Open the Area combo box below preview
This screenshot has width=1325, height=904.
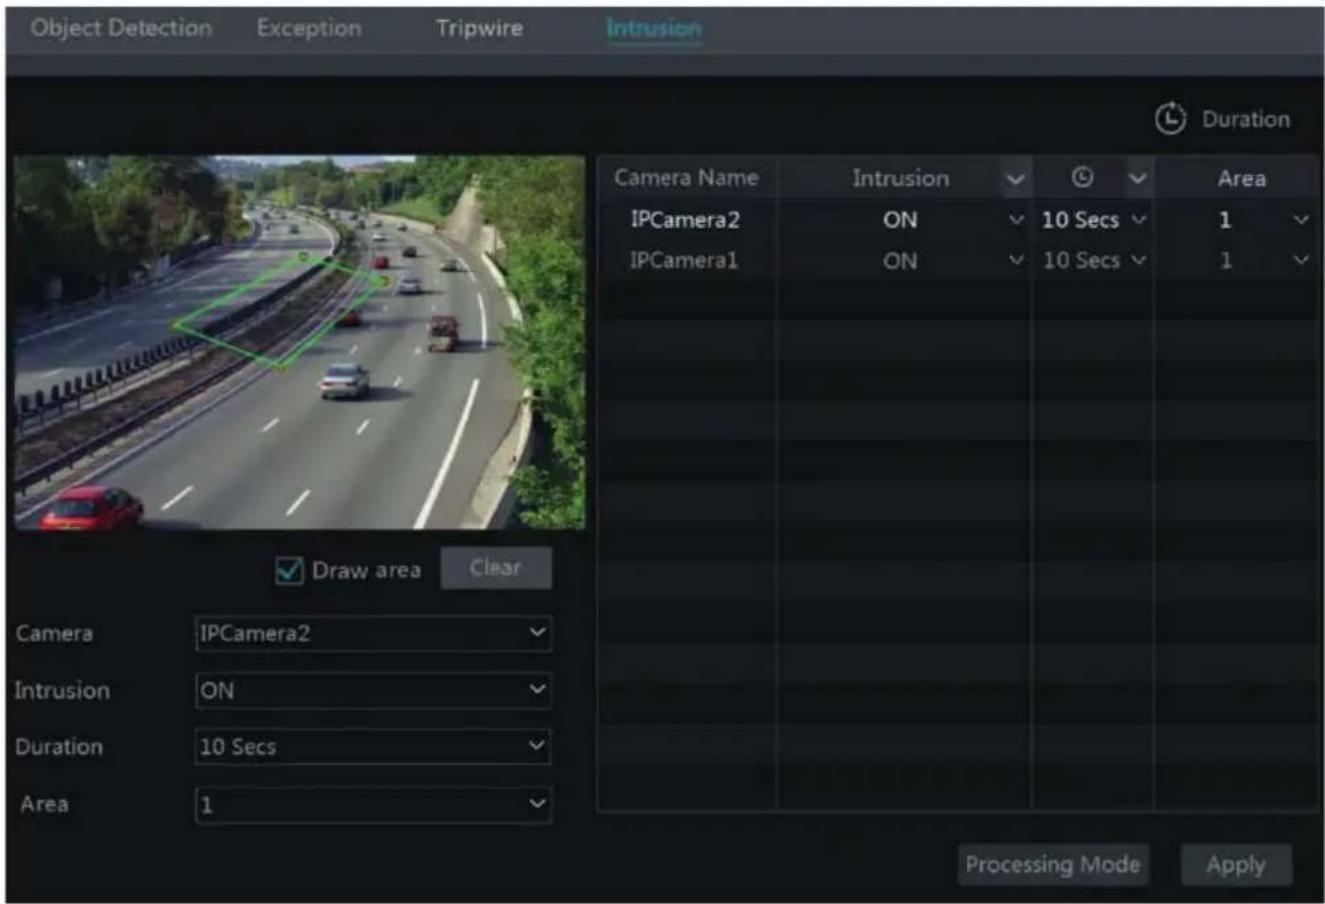(x=373, y=804)
